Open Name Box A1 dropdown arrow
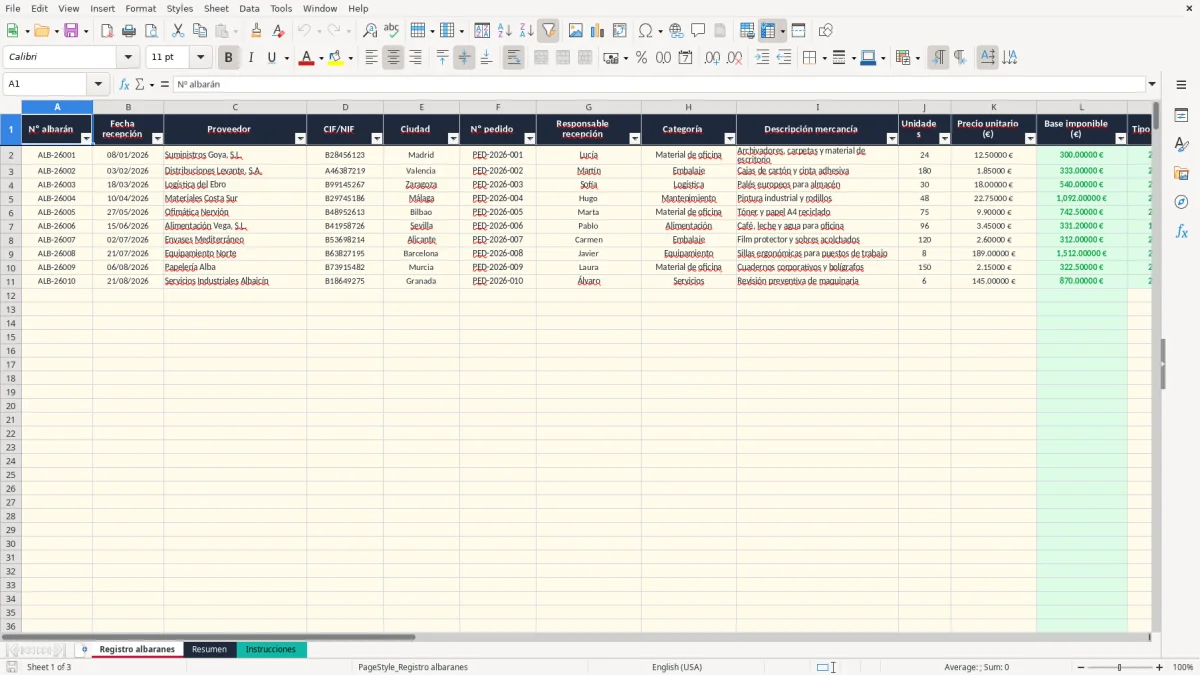This screenshot has width=1200, height=675. pyautogui.click(x=98, y=84)
